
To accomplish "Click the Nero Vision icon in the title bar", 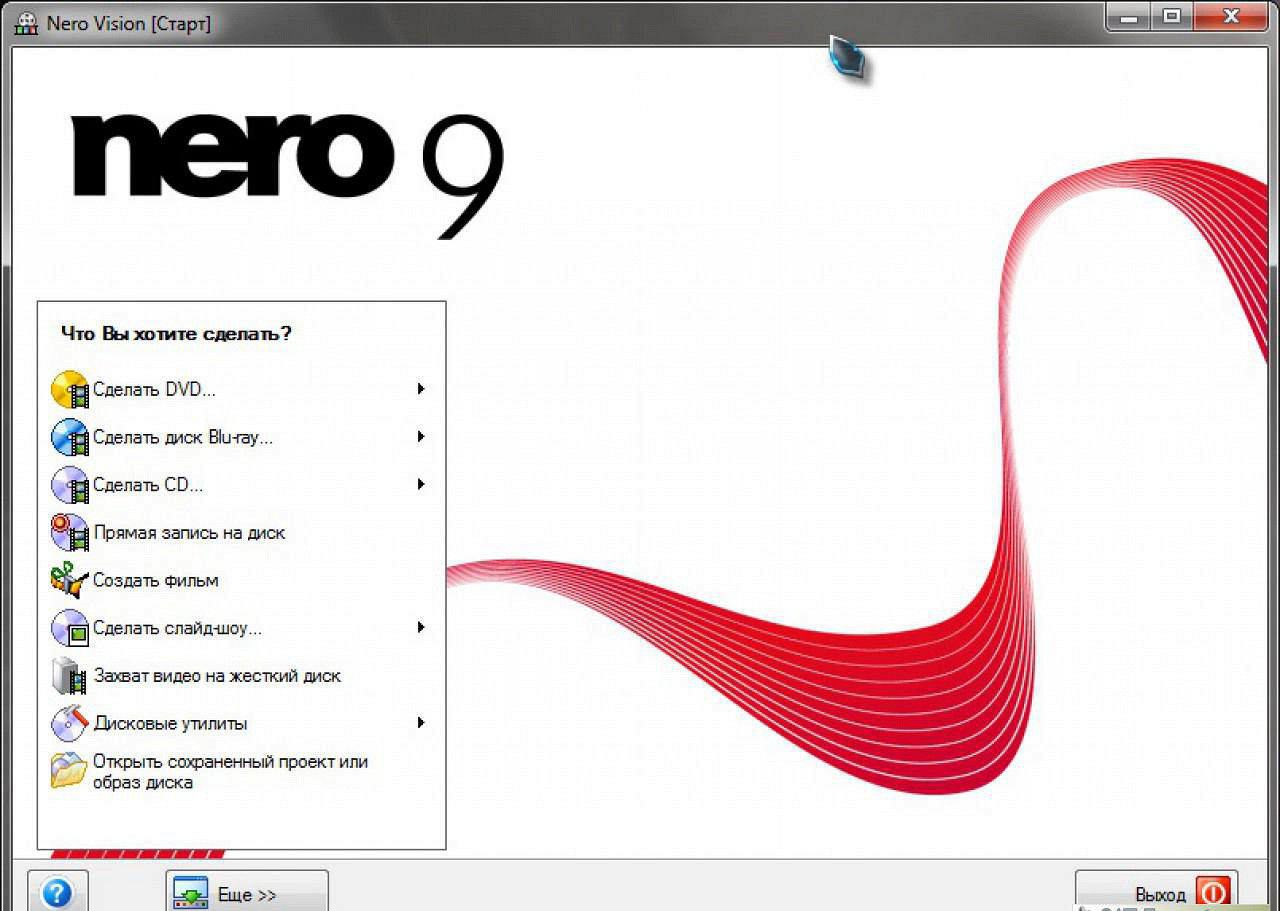I will pos(27,23).
